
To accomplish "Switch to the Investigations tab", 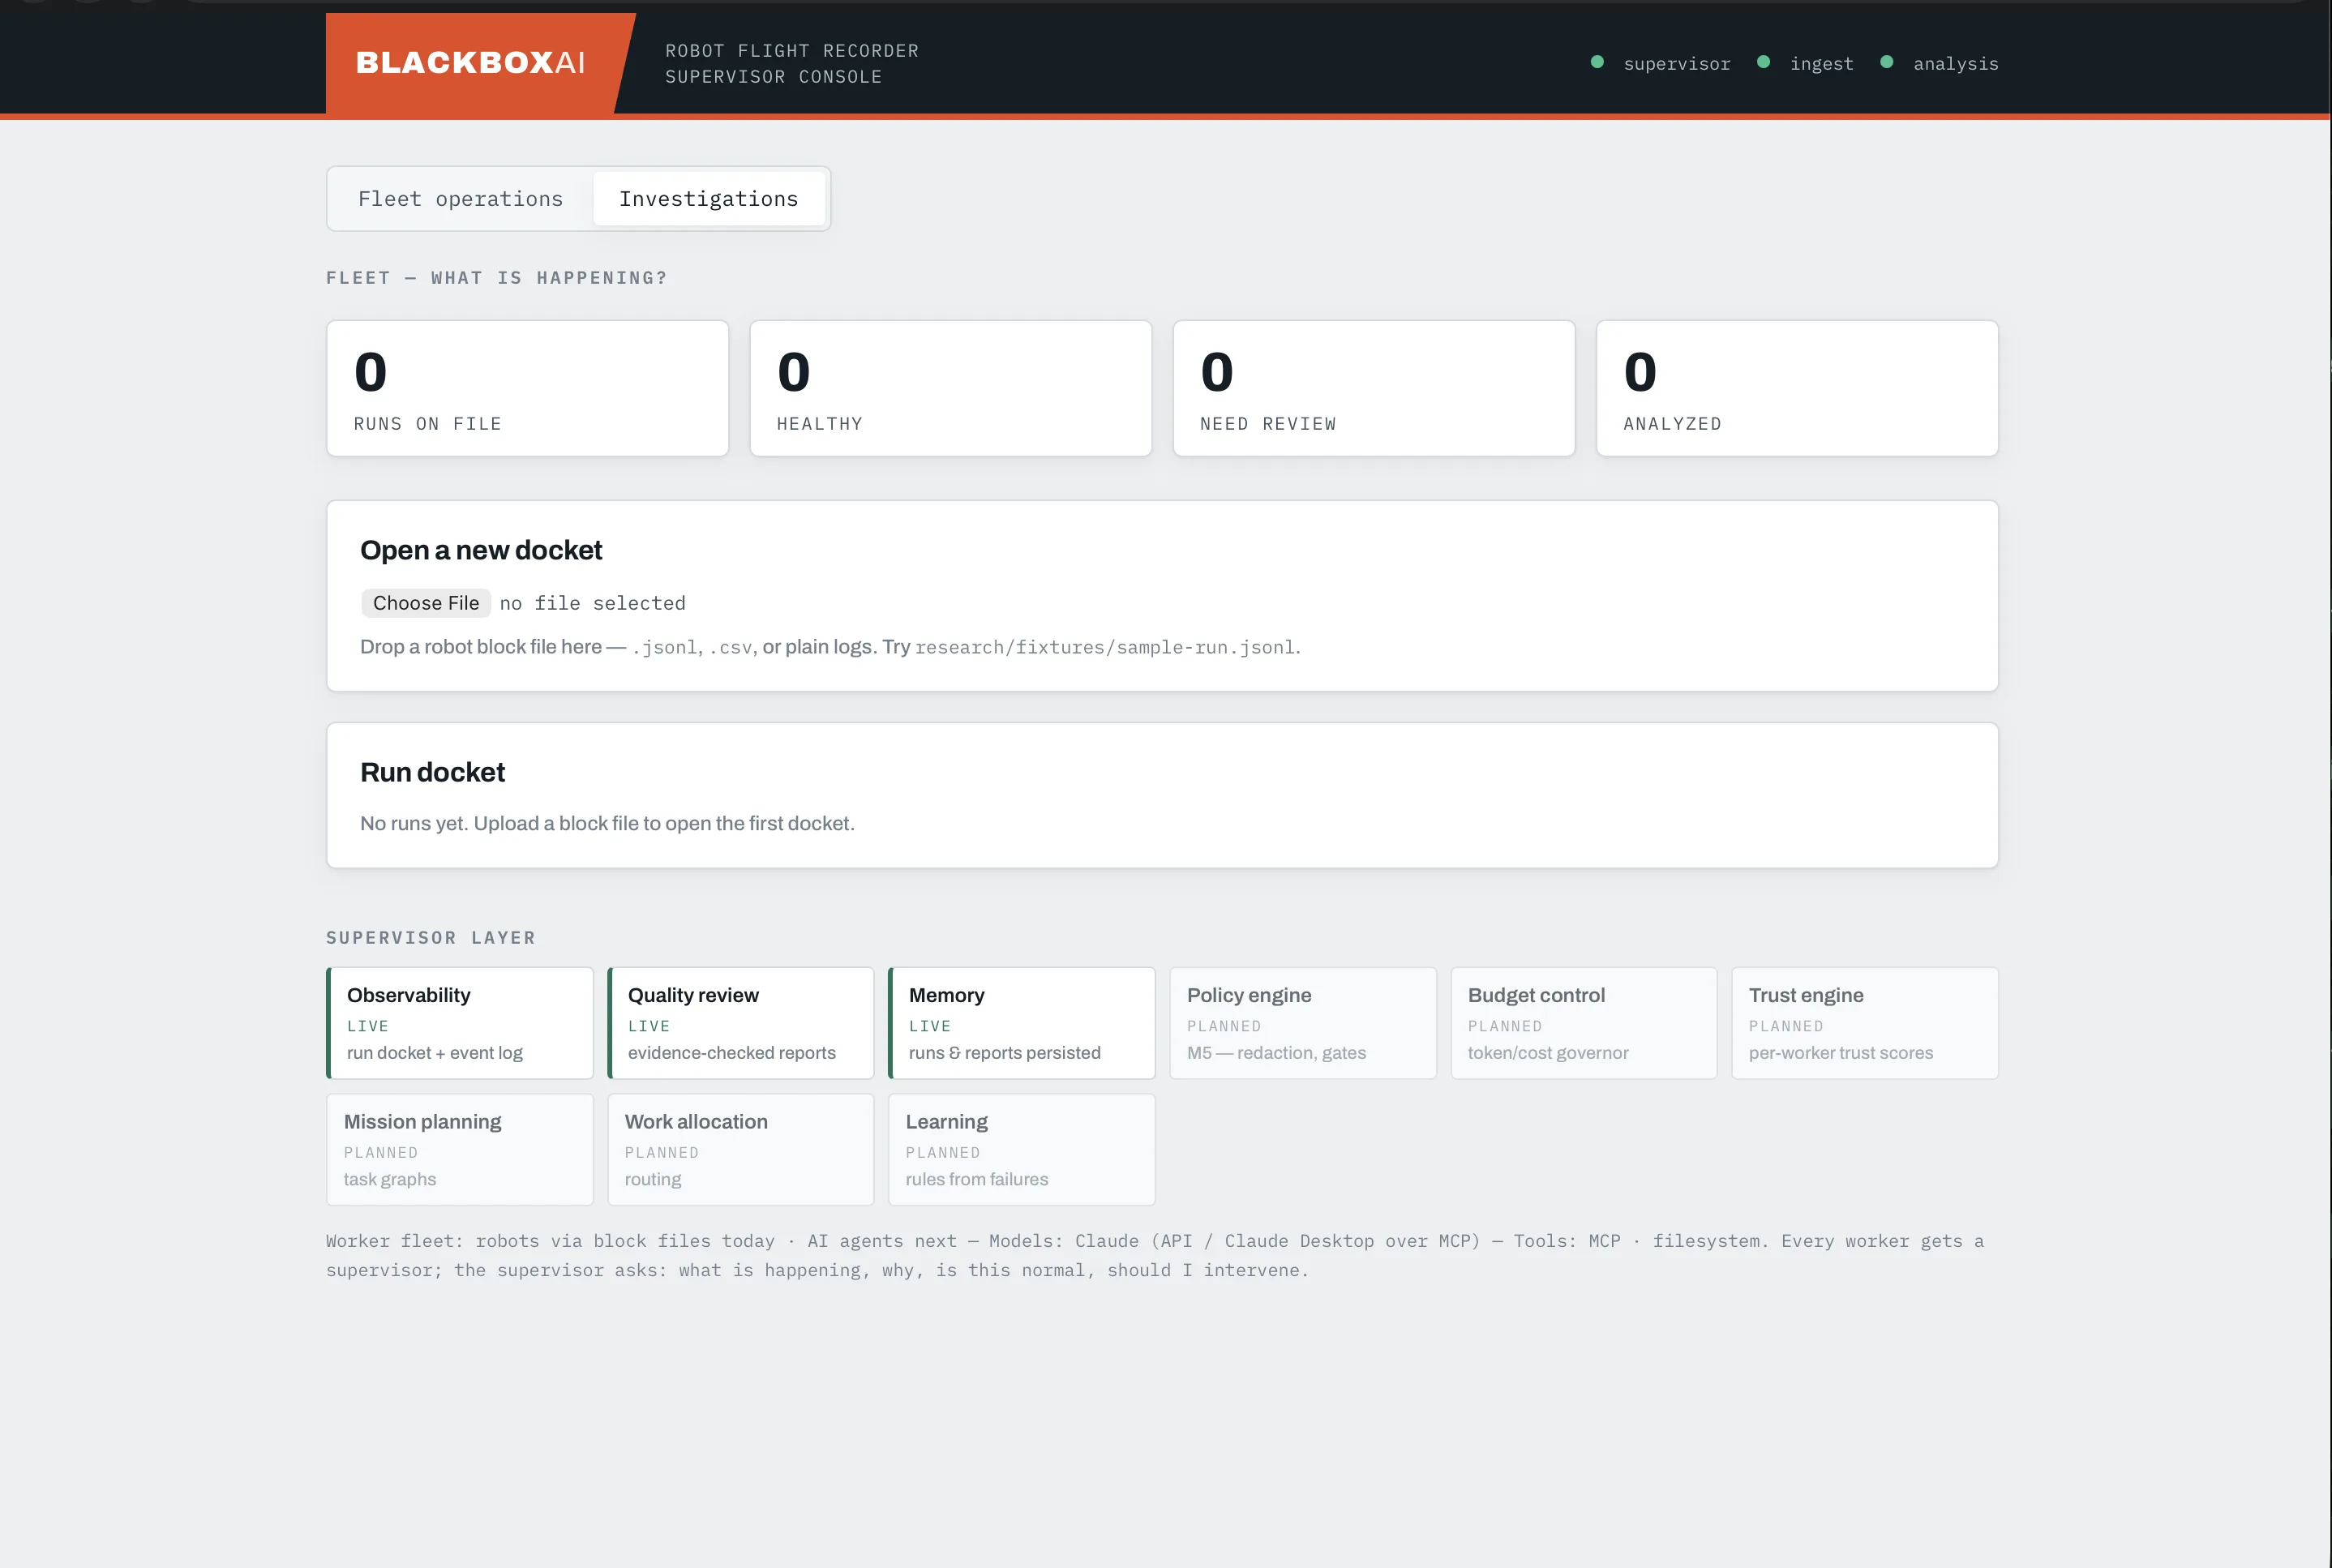I will [709, 199].
